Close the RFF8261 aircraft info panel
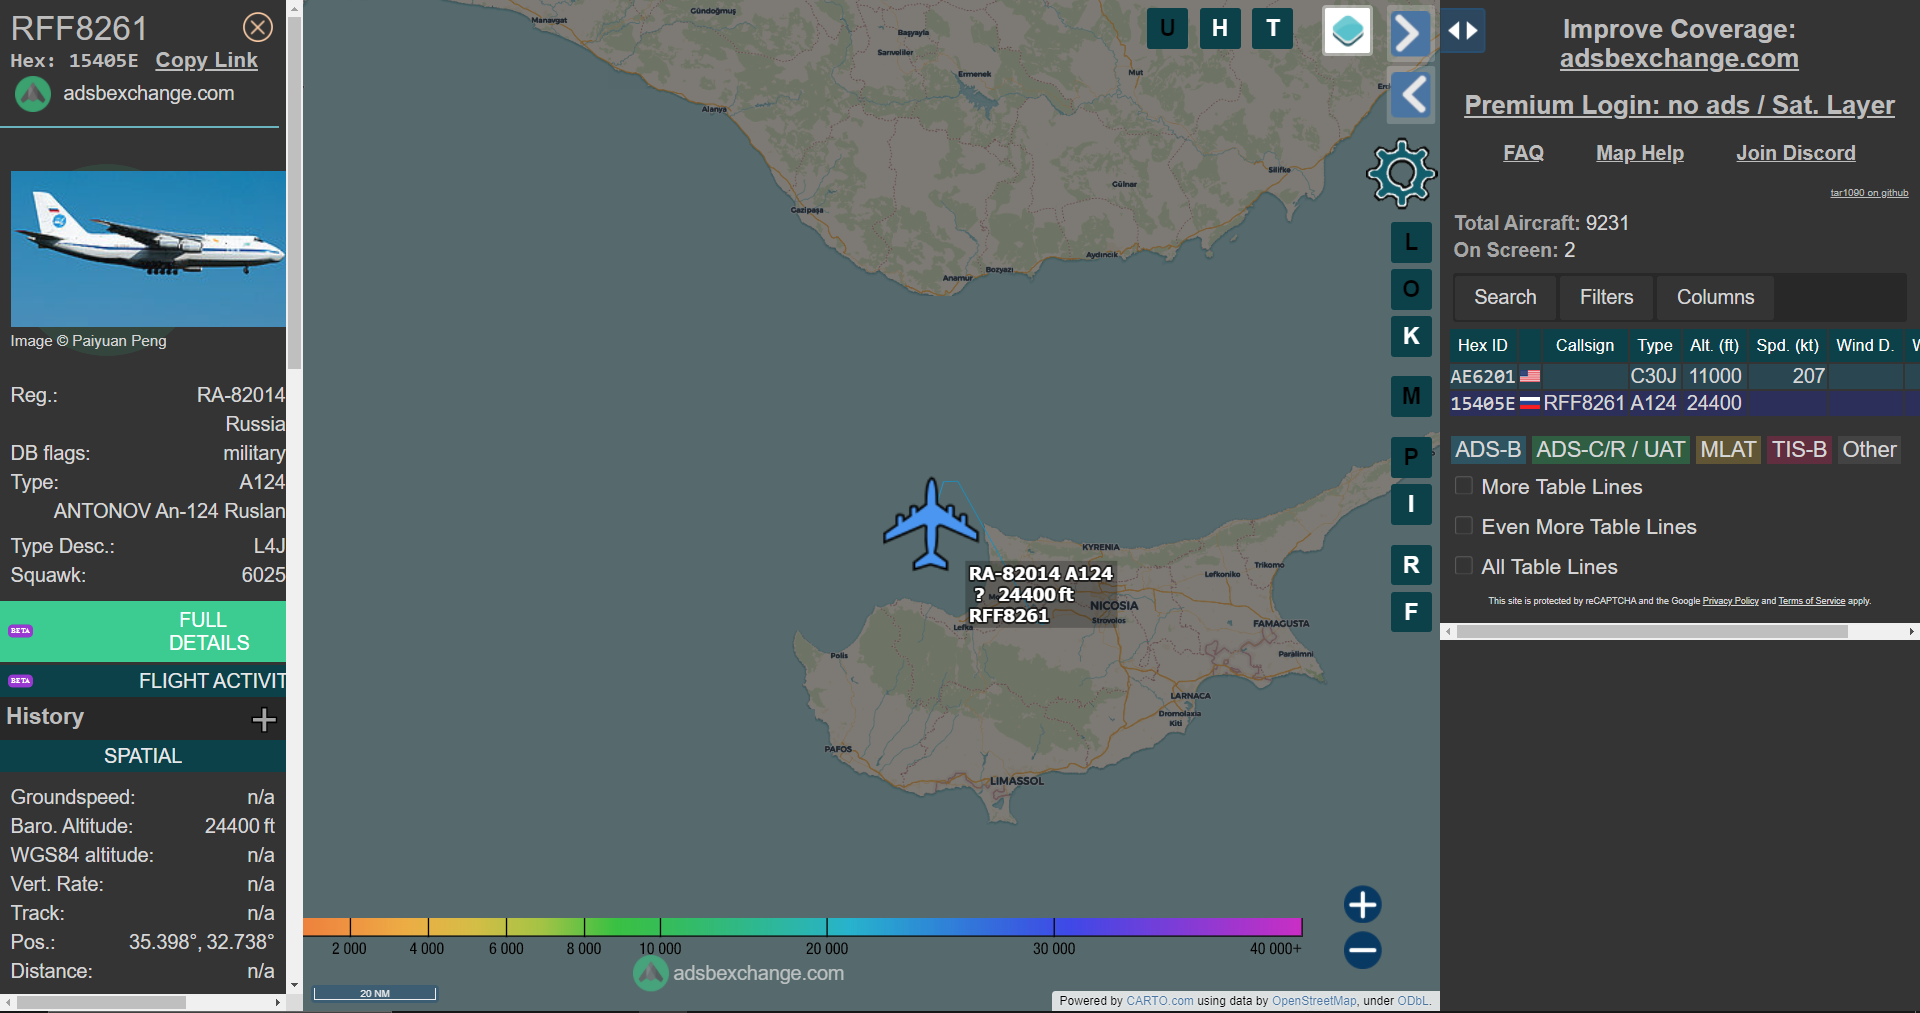The image size is (1920, 1013). (x=258, y=27)
